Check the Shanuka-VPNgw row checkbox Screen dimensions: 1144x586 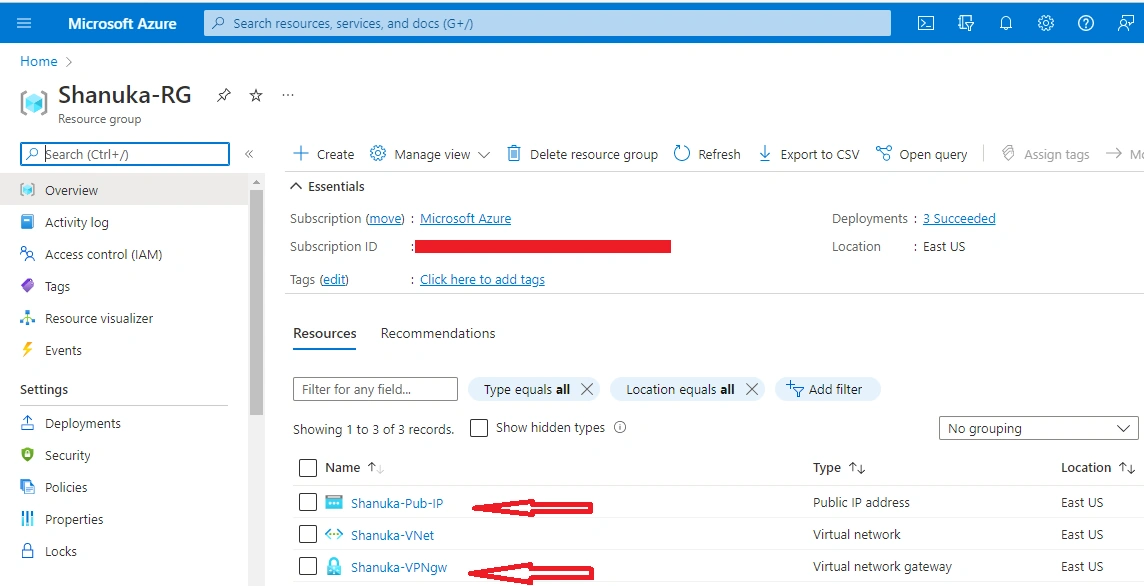(x=308, y=566)
